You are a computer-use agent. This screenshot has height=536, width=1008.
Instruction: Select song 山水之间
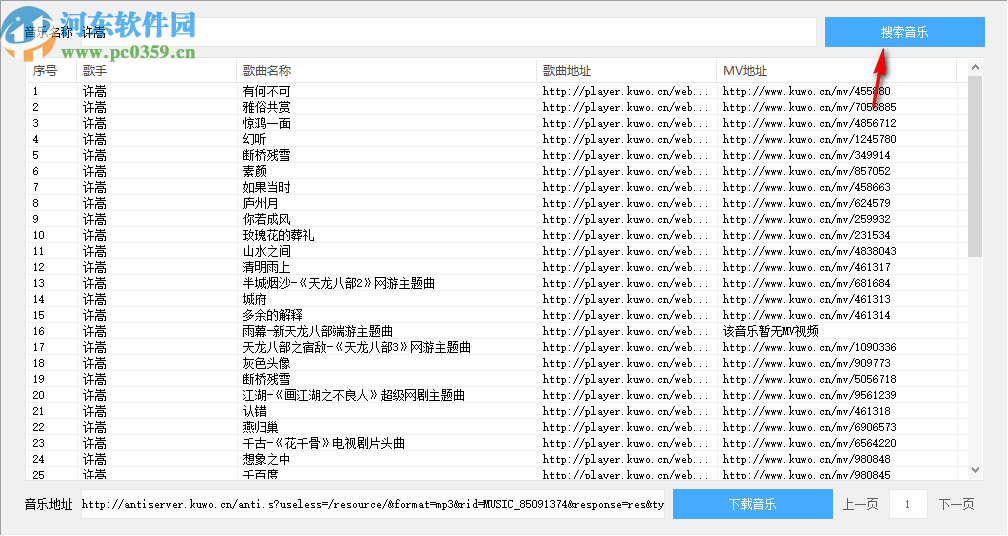(267, 251)
